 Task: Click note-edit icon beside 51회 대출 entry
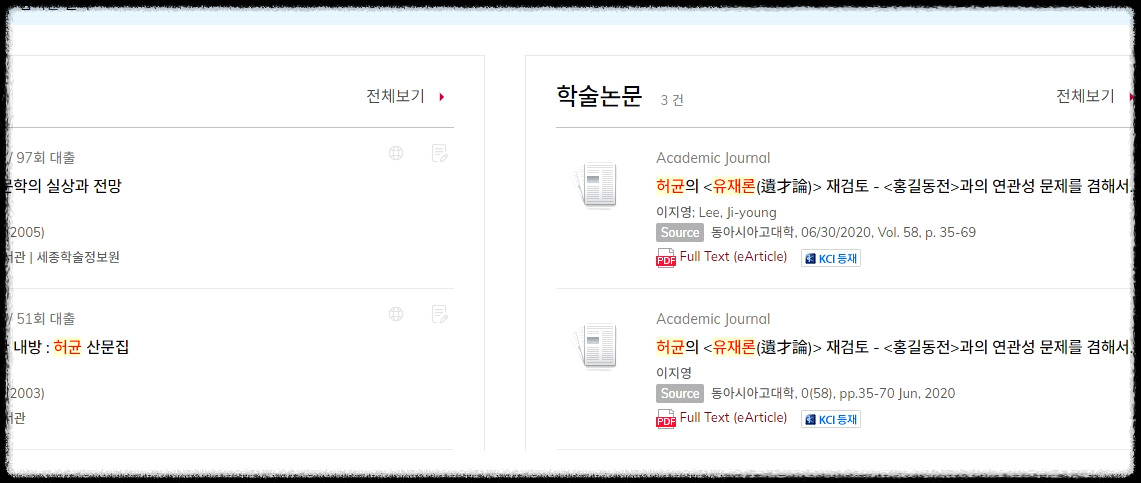click(x=440, y=314)
